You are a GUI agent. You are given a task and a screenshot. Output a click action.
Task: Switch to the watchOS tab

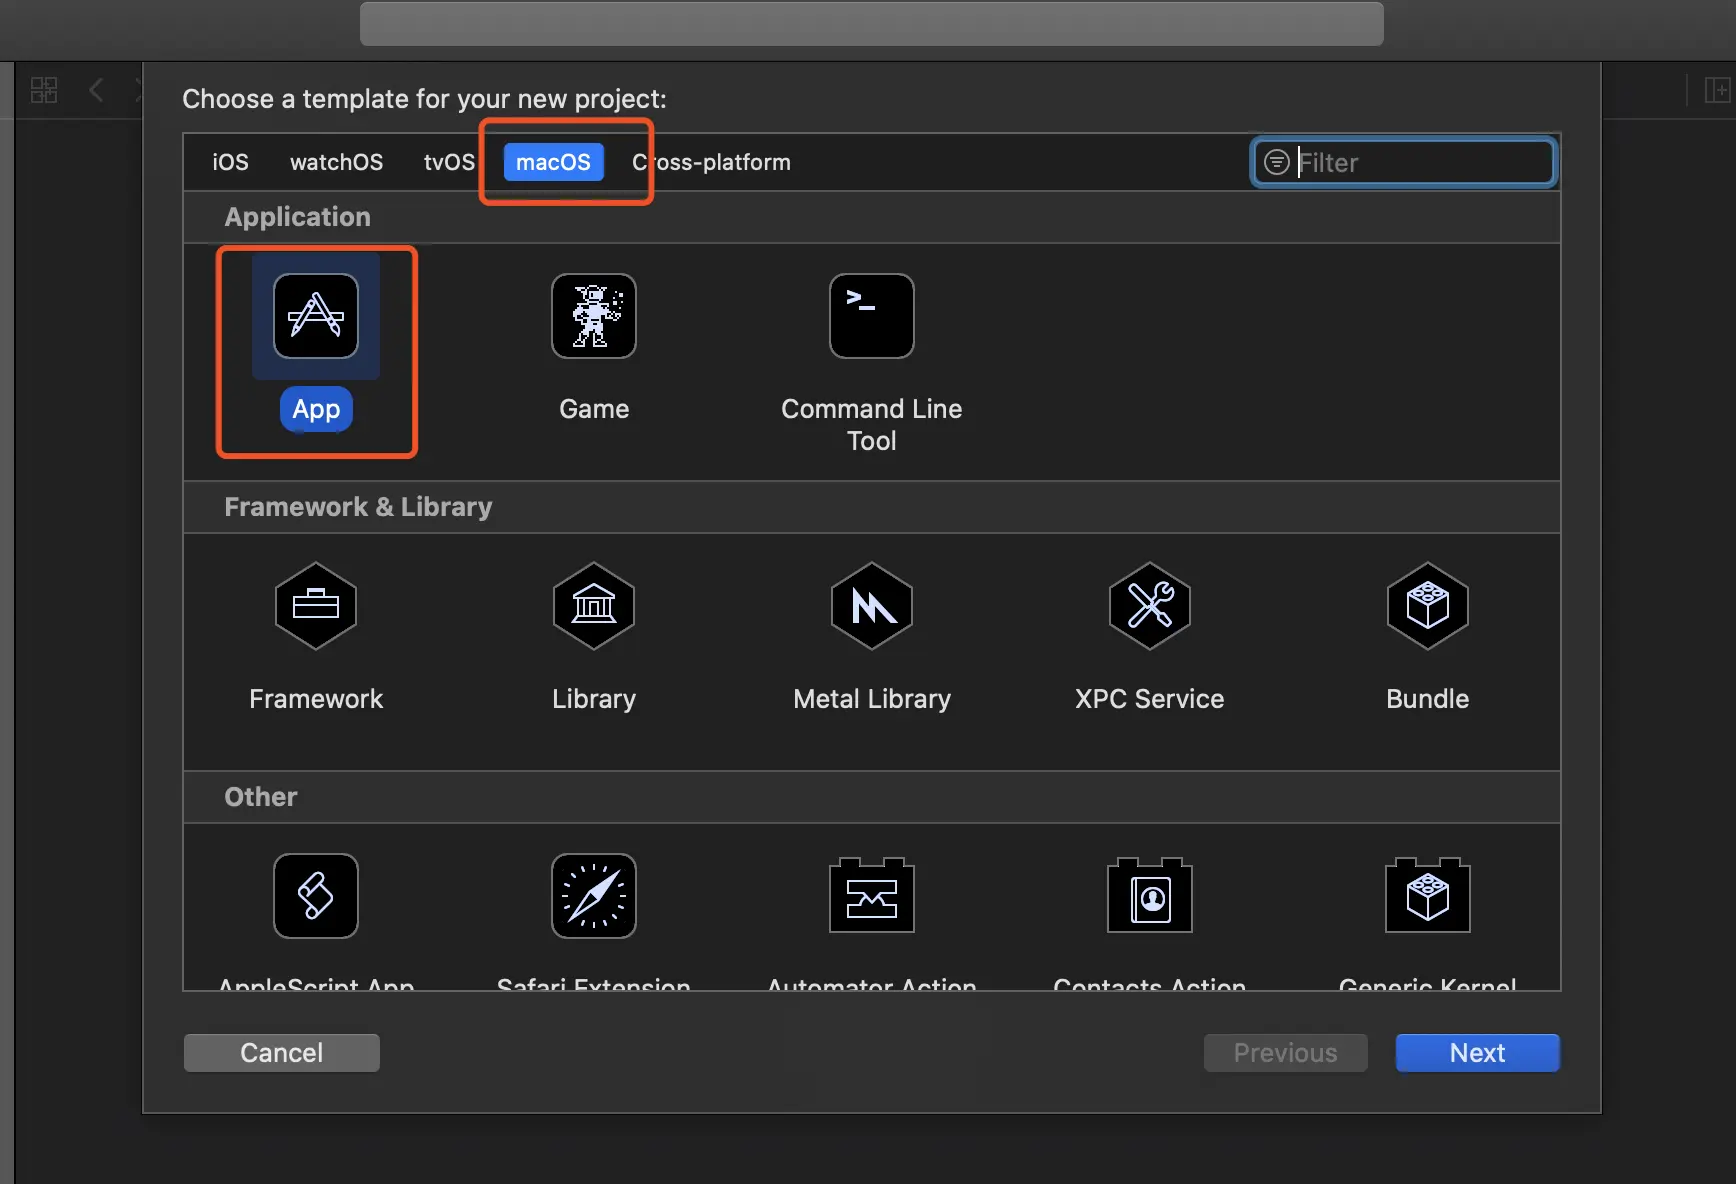pyautogui.click(x=336, y=162)
